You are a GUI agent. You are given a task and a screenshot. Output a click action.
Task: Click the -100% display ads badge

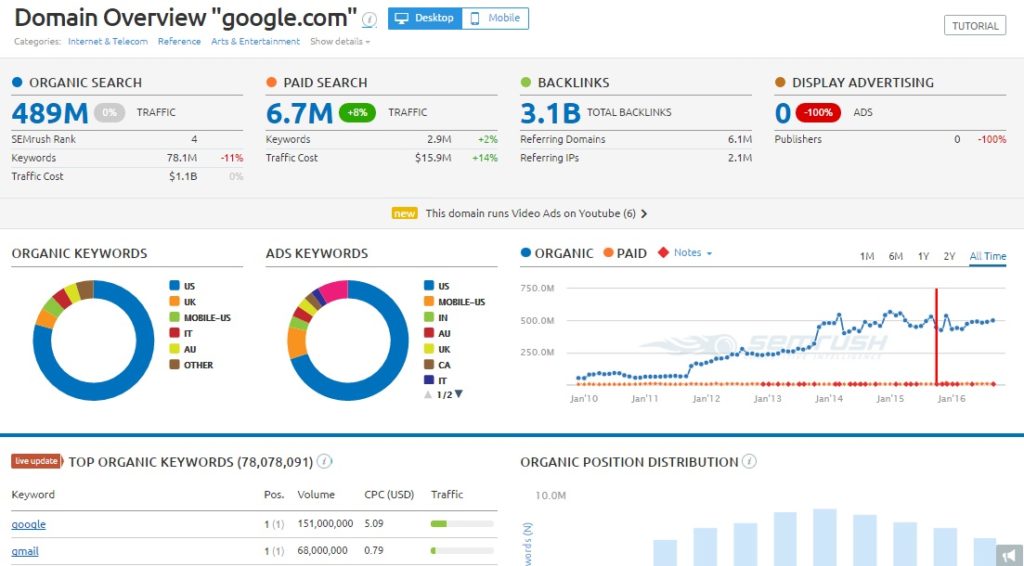[818, 112]
